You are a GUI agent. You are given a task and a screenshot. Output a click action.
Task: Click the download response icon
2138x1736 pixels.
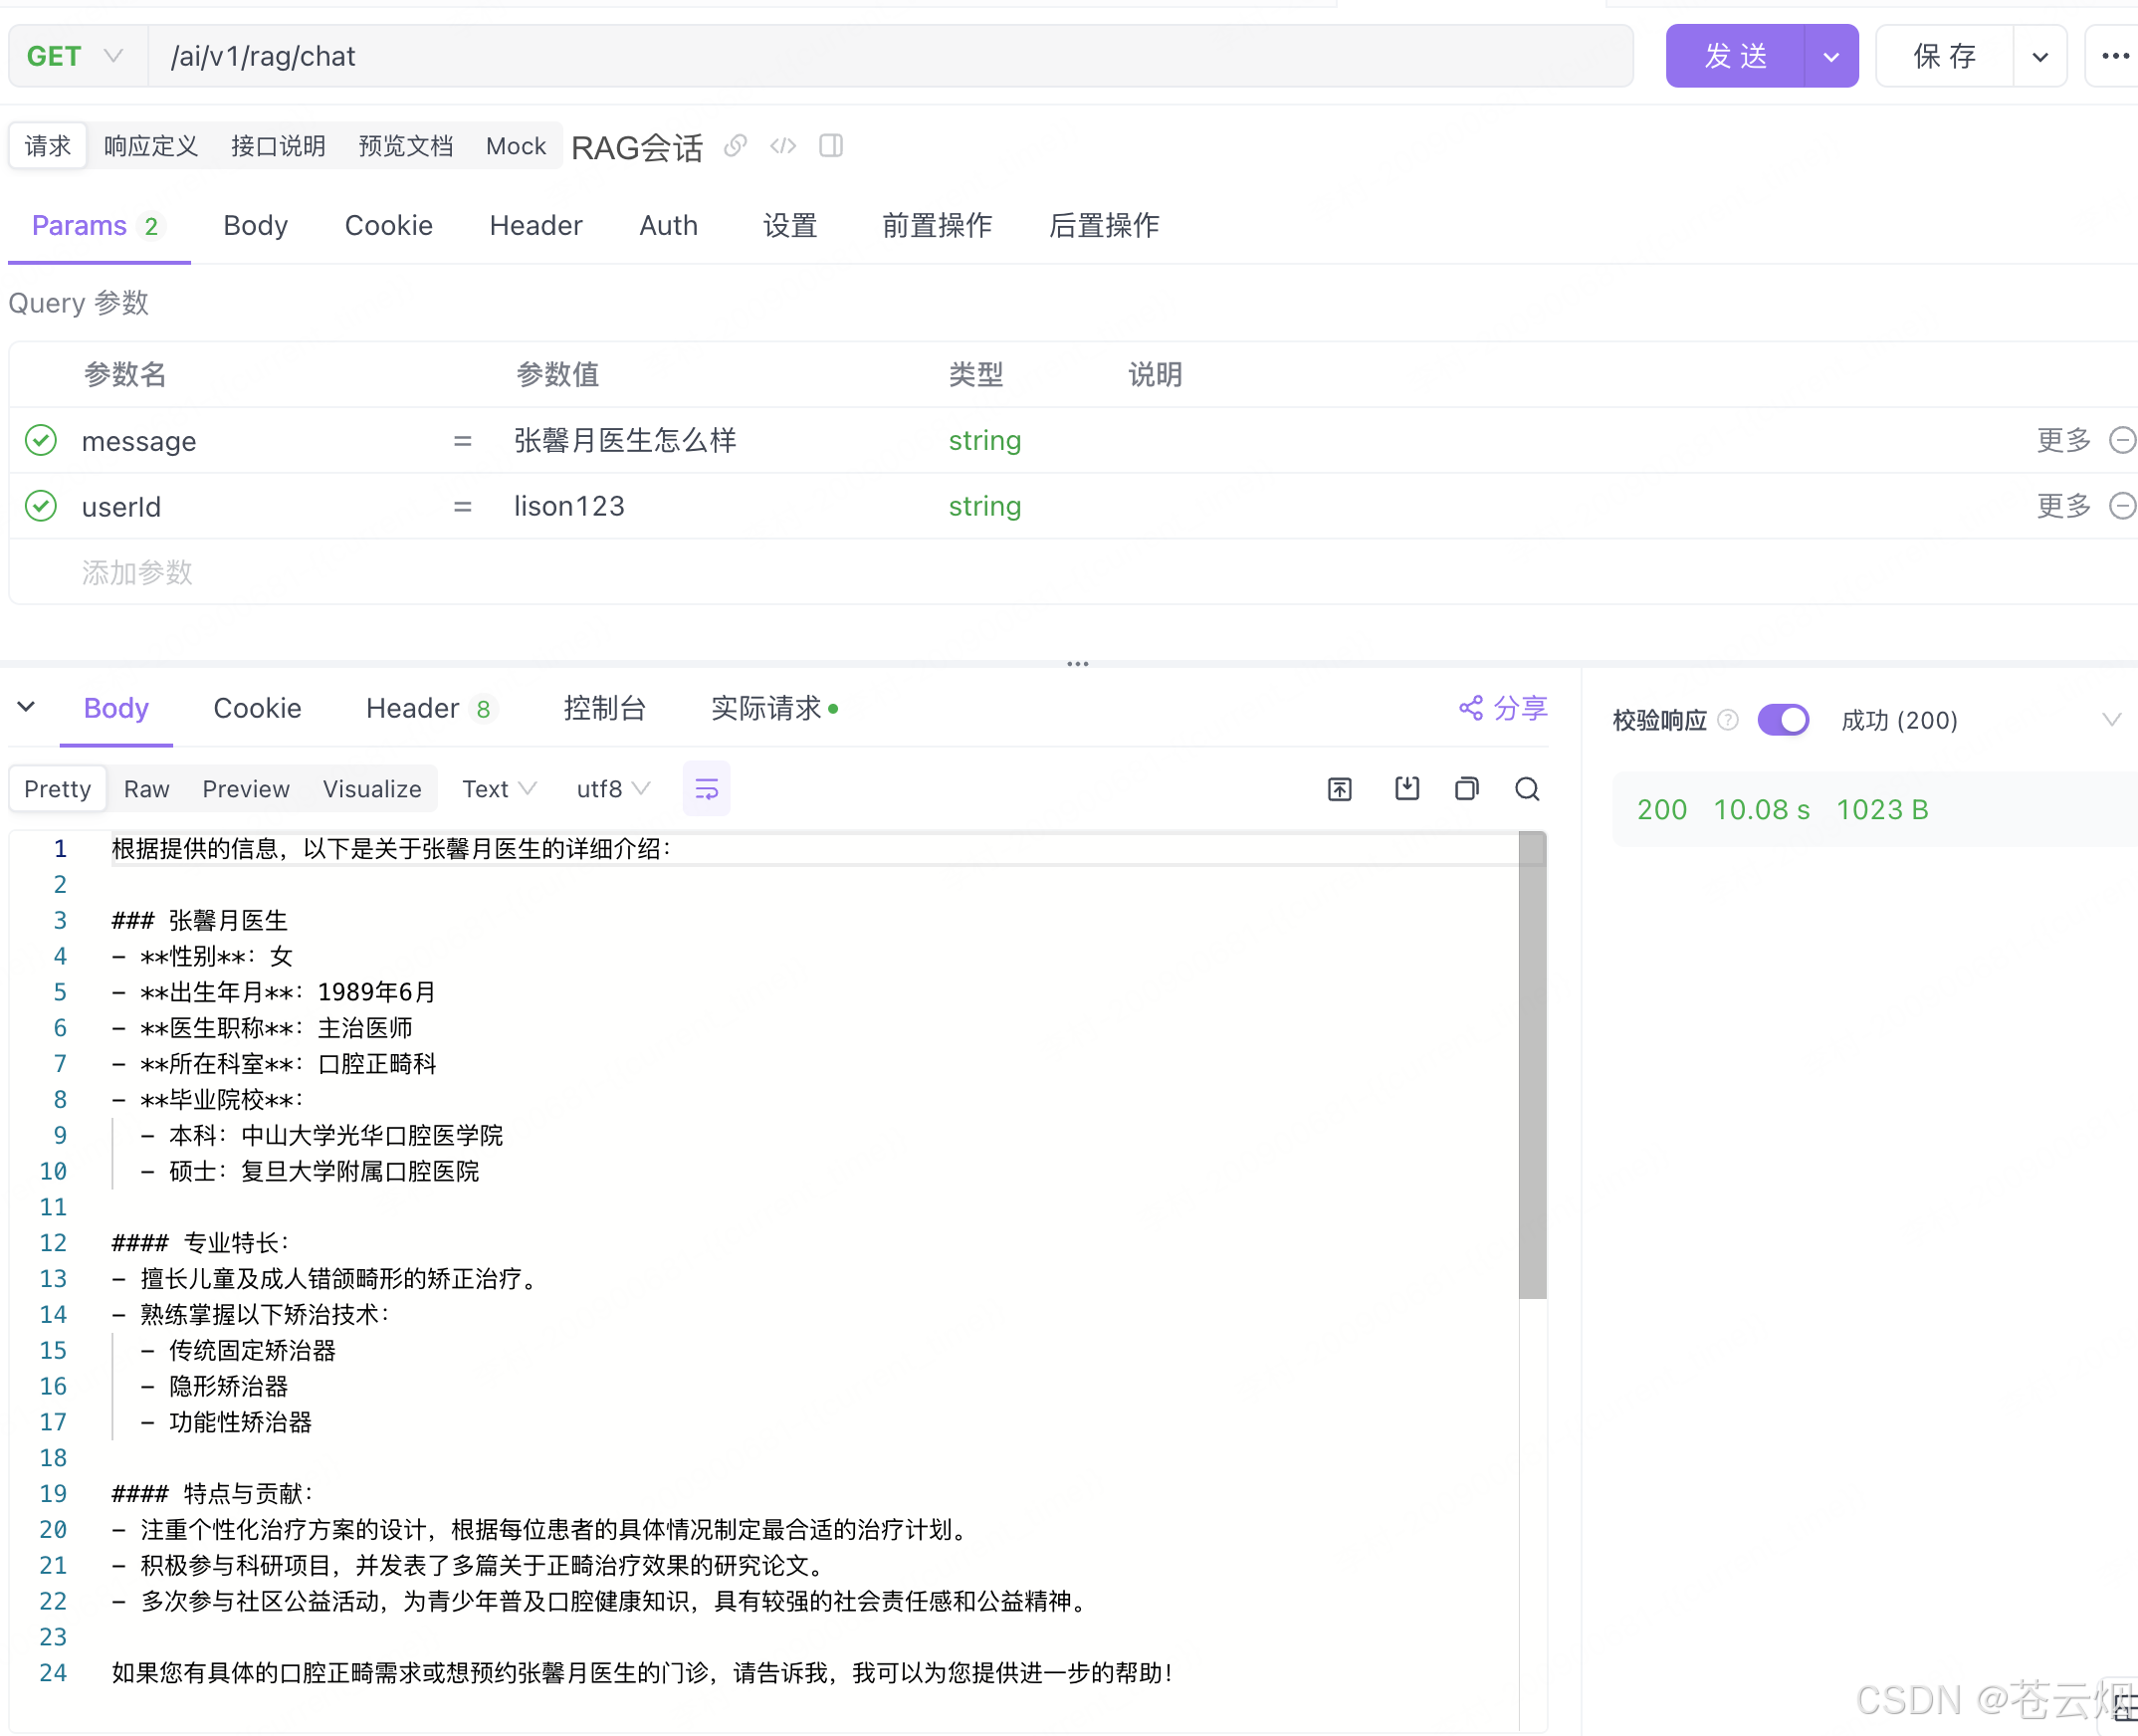tap(1406, 788)
